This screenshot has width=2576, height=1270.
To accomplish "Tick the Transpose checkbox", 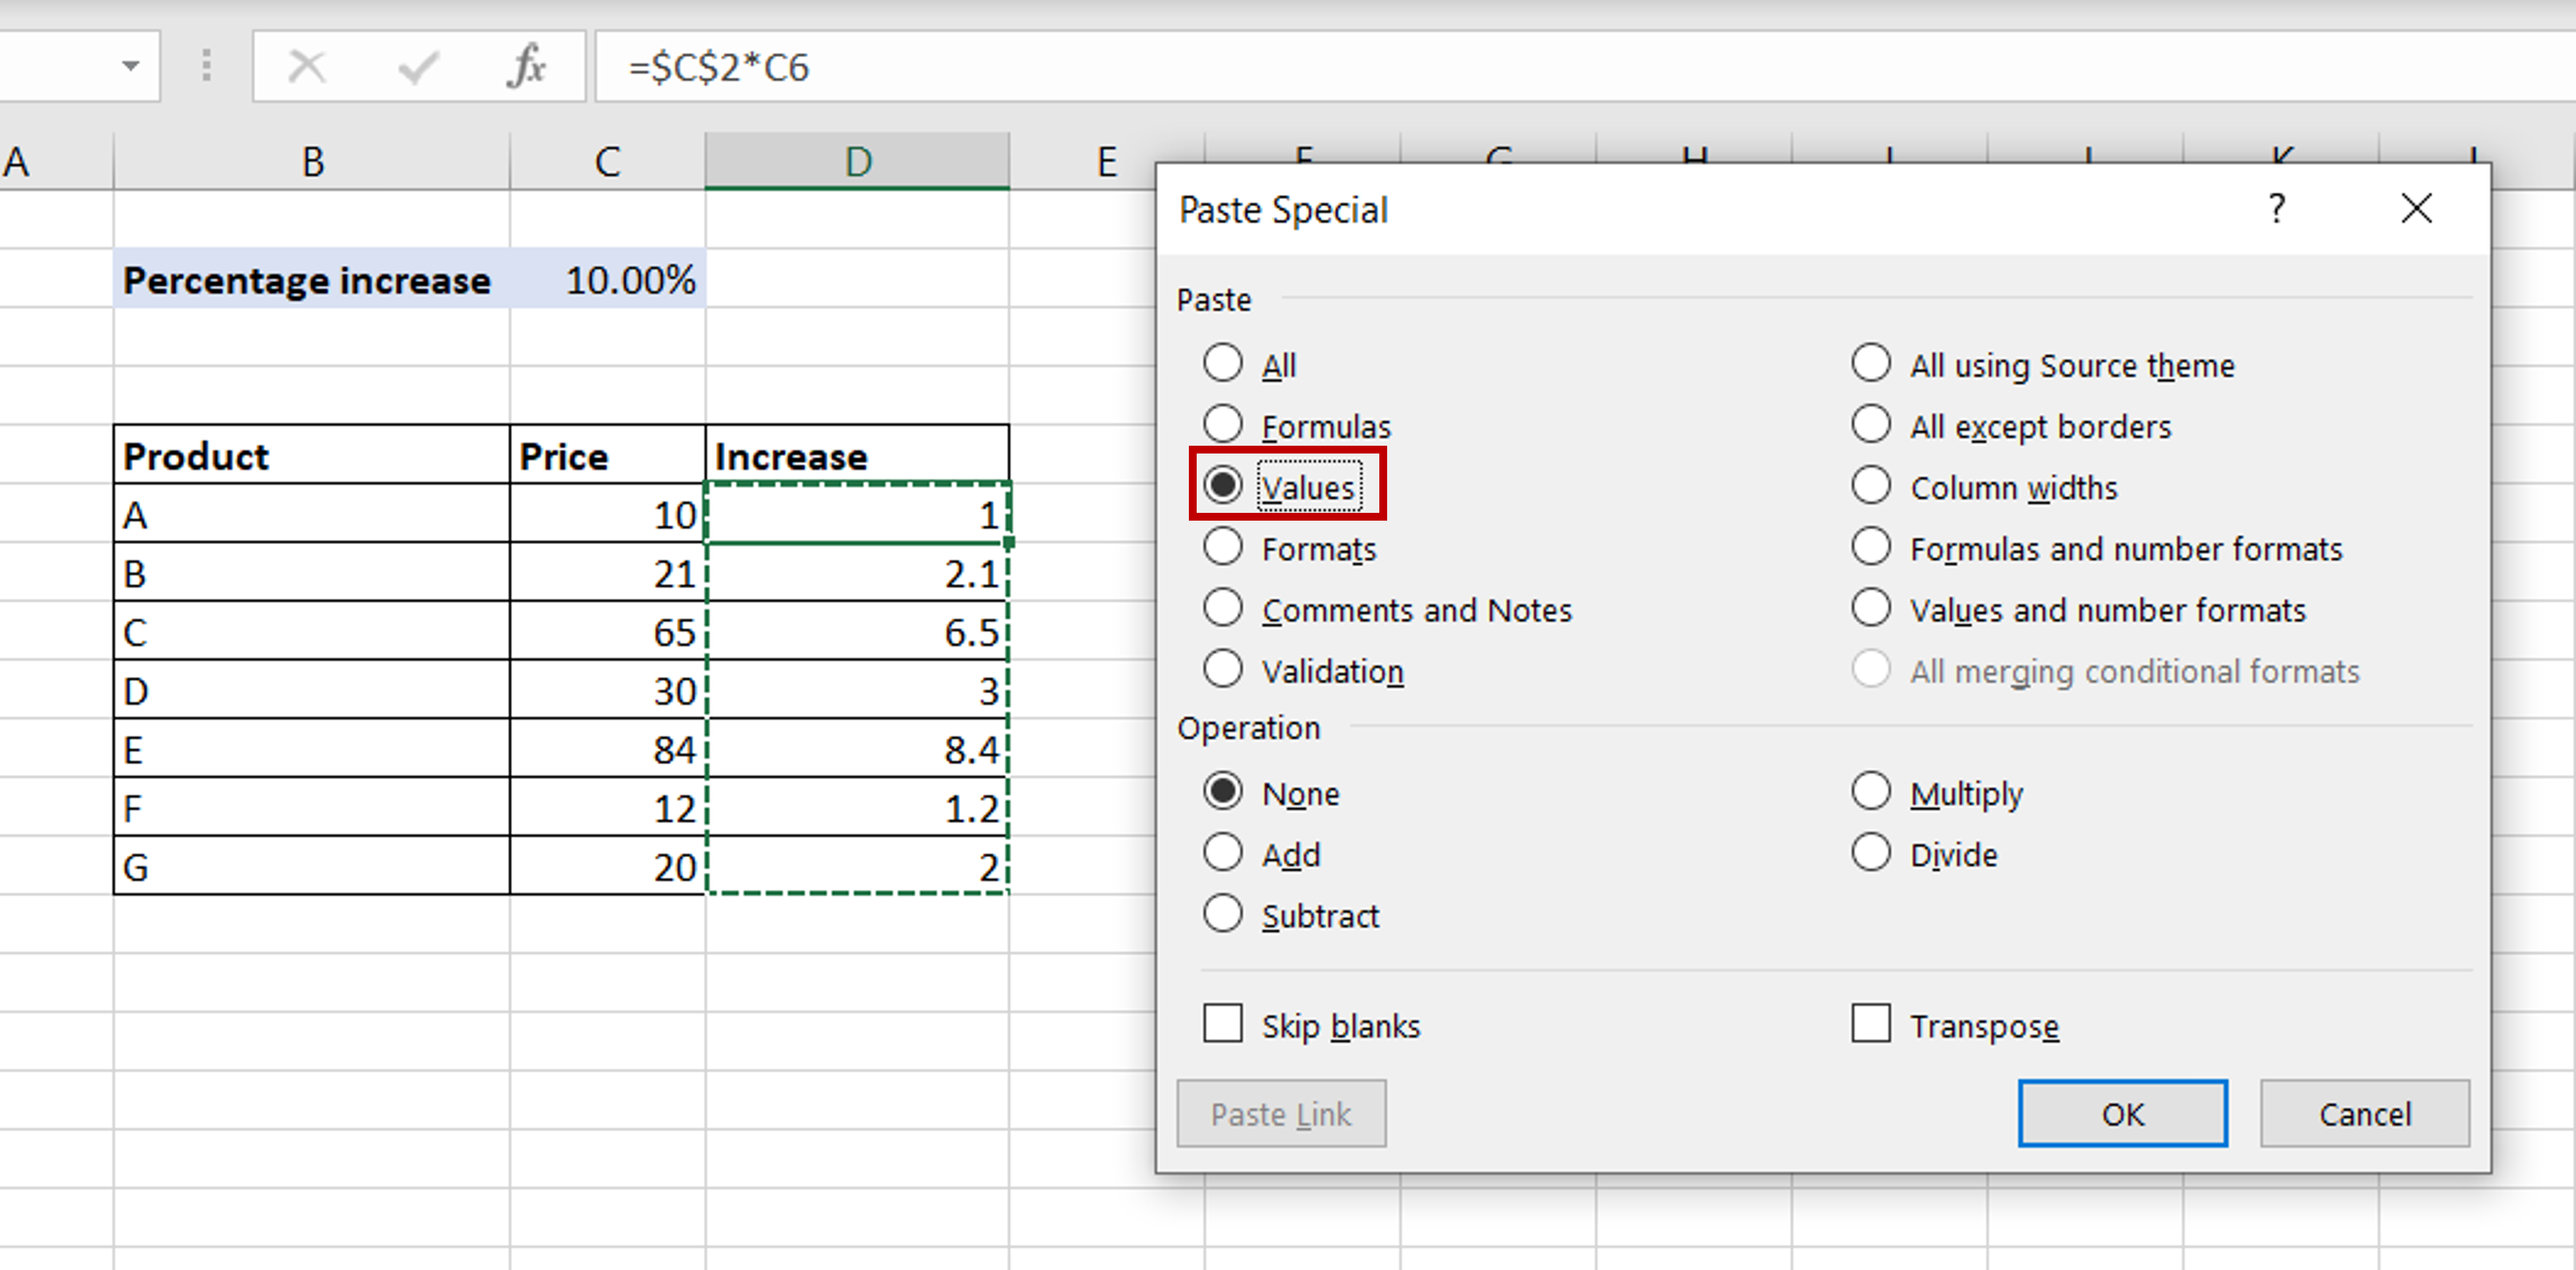I will 1871,1024.
